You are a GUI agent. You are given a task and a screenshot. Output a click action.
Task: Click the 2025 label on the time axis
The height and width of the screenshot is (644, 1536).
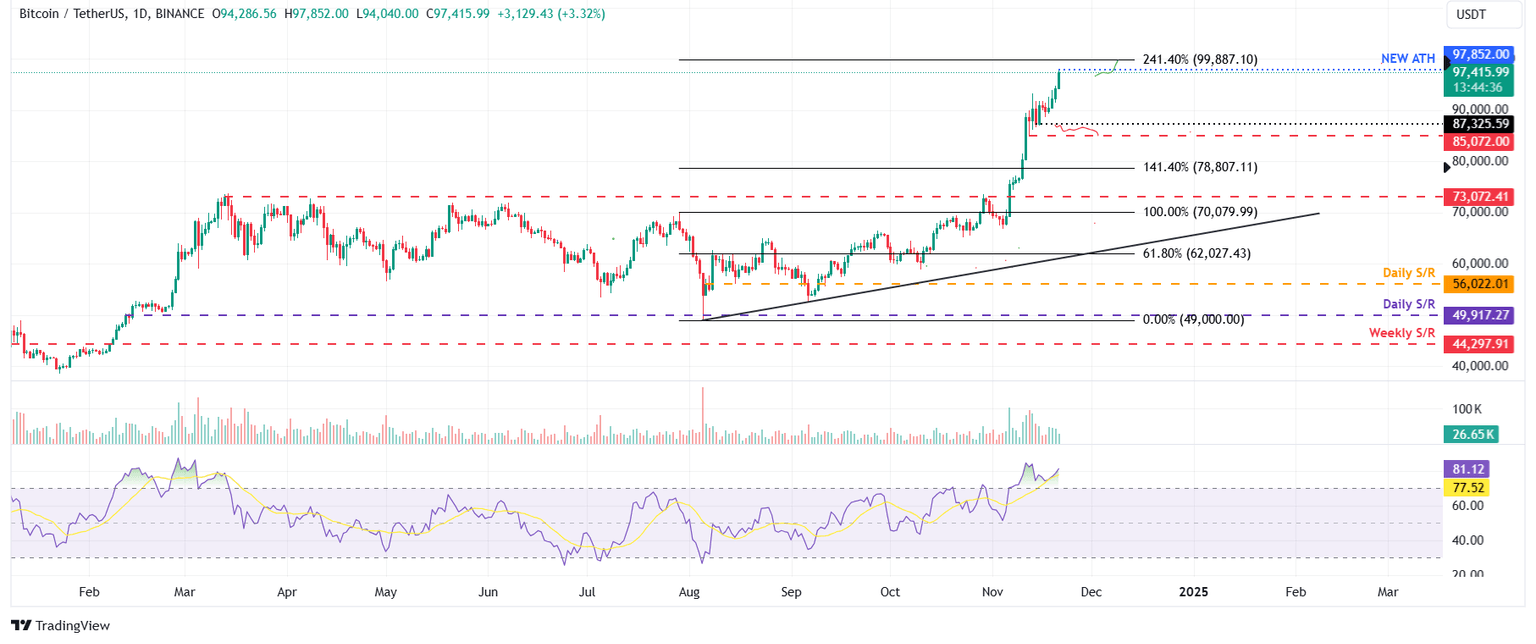(1193, 592)
